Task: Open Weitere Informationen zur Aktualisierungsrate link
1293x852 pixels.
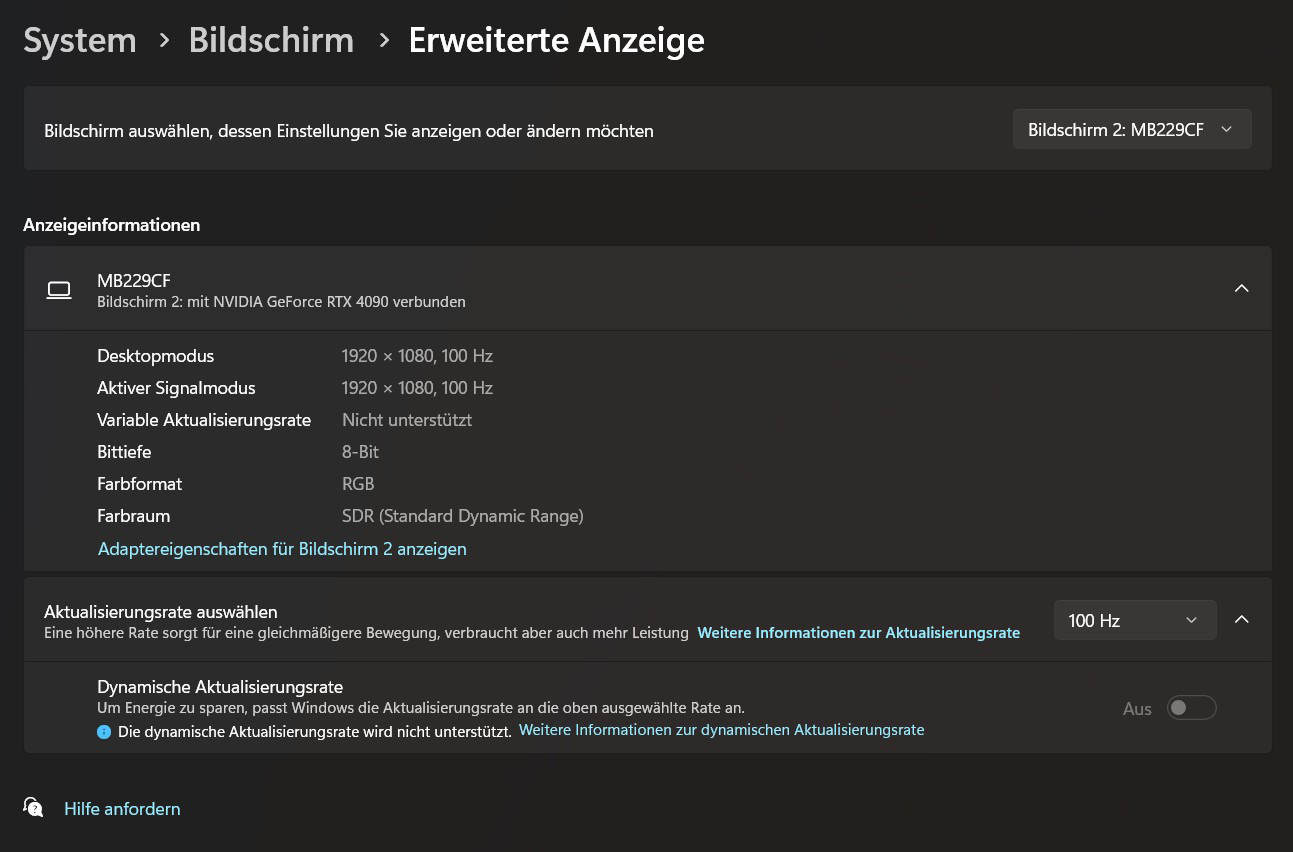Action: click(858, 633)
